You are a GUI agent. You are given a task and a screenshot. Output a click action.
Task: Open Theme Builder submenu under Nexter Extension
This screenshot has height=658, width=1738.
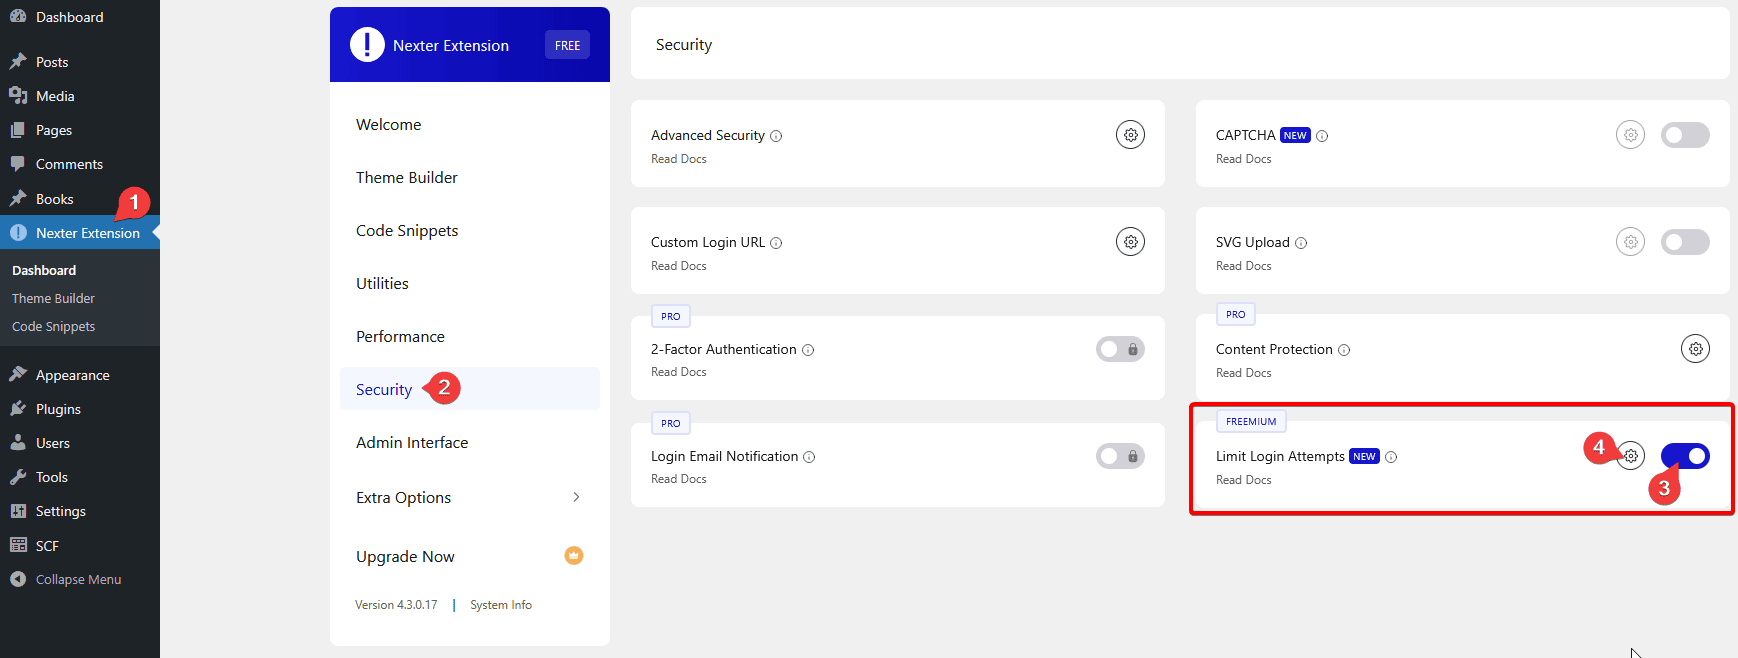coord(53,298)
